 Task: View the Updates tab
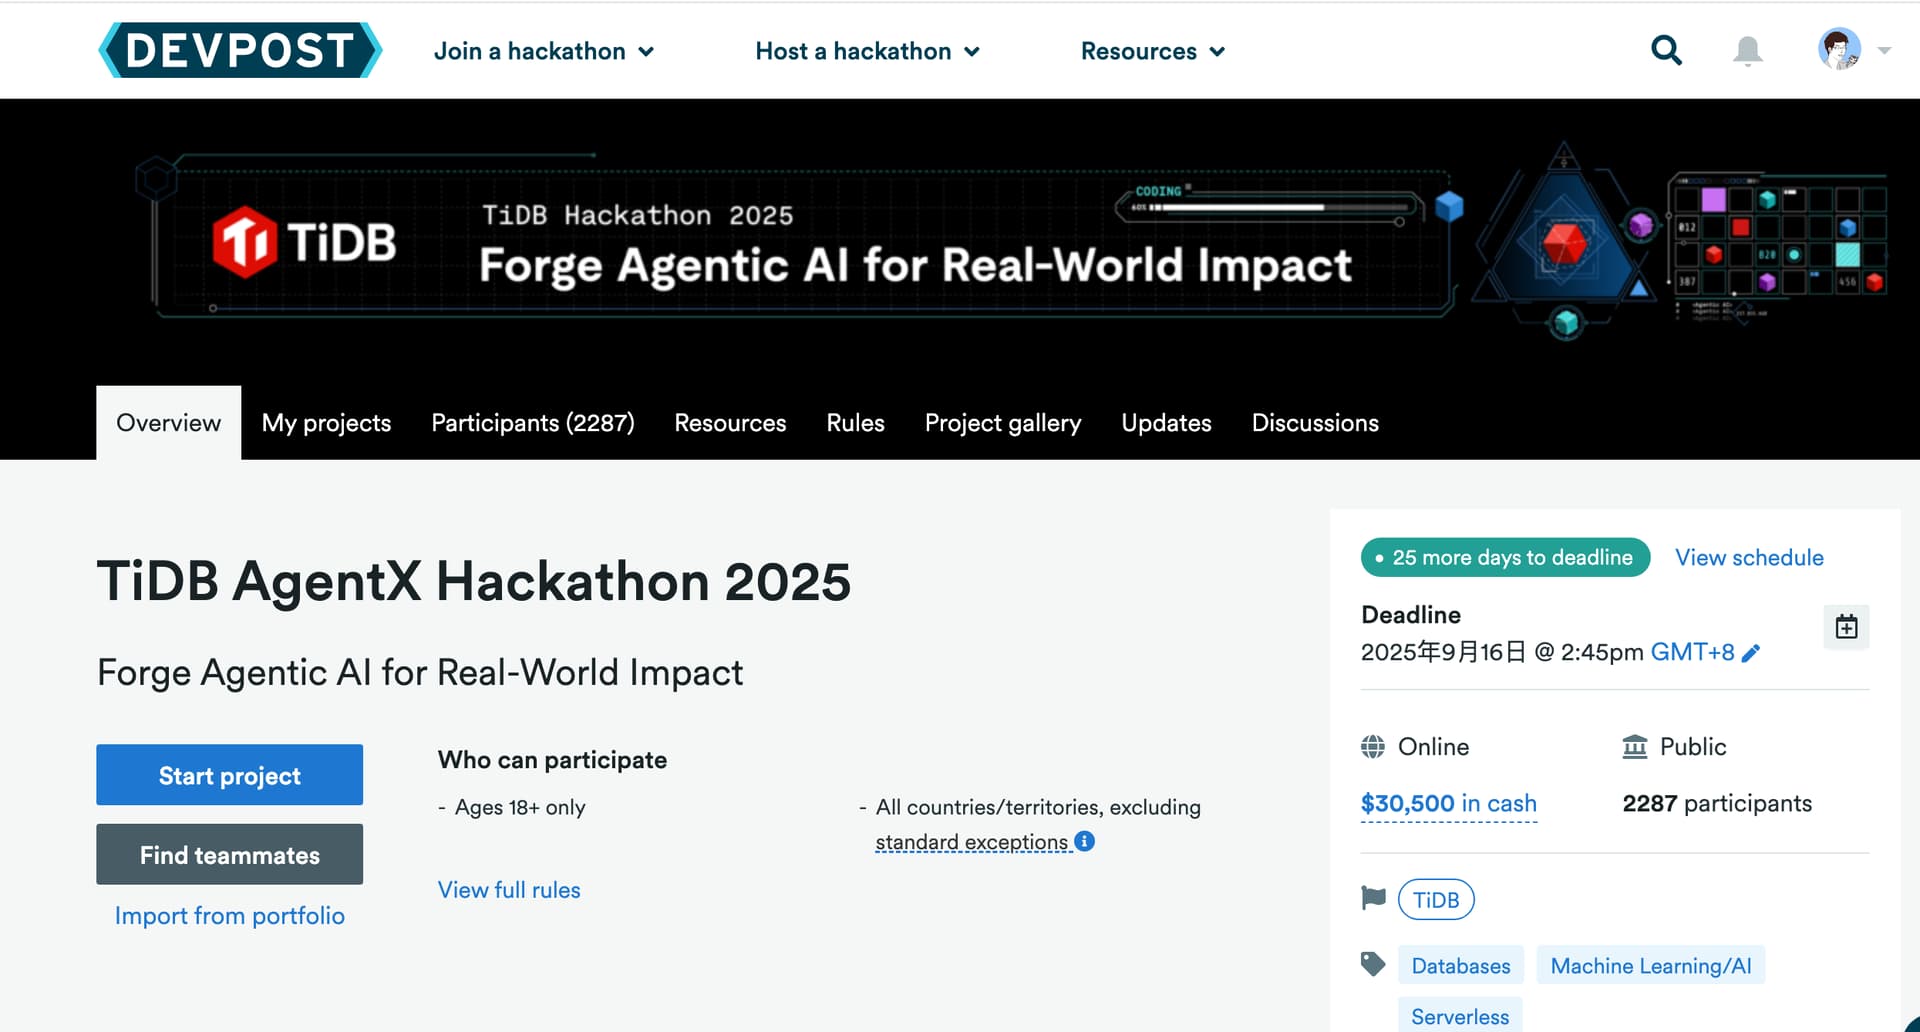tap(1166, 423)
